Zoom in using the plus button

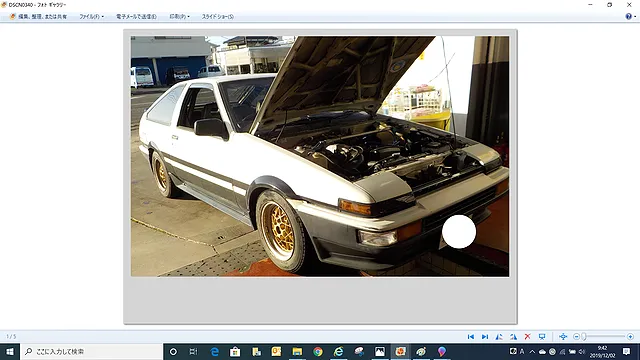(631, 337)
